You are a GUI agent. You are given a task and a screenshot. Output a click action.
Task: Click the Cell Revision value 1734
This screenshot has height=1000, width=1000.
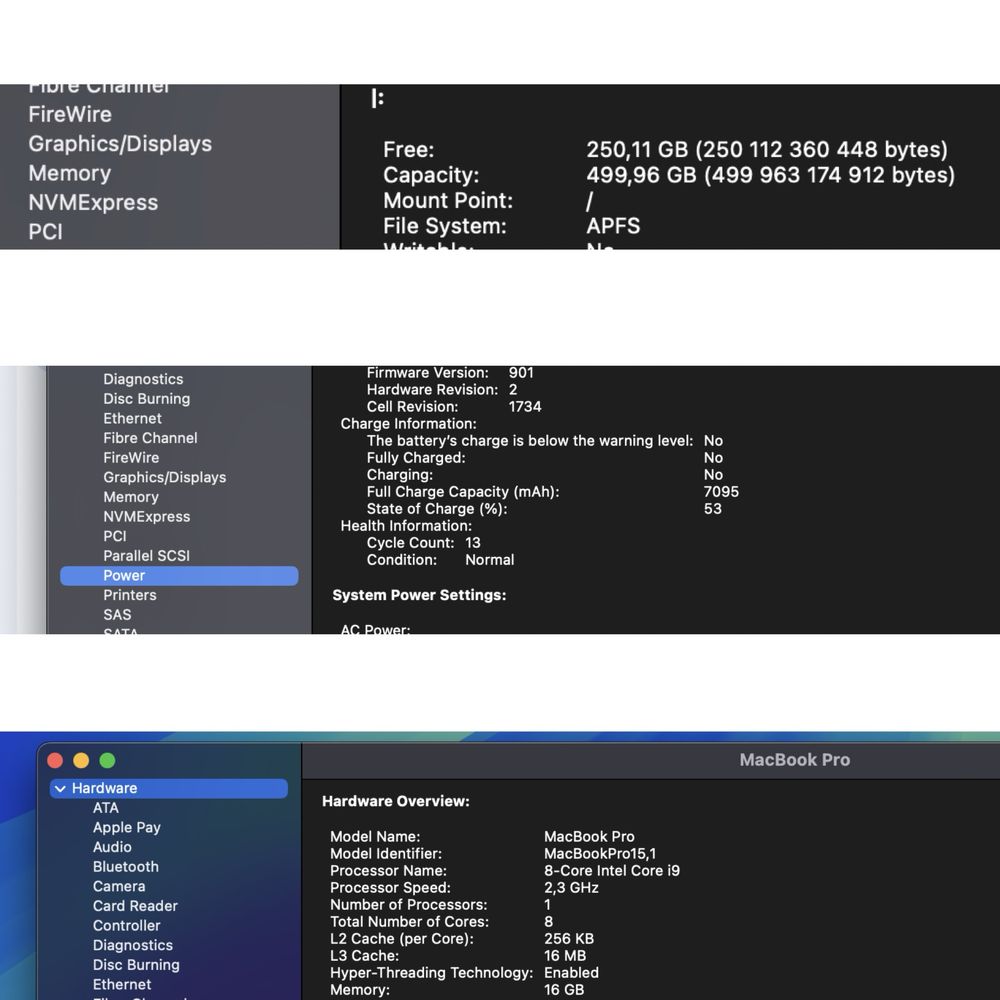tap(525, 406)
